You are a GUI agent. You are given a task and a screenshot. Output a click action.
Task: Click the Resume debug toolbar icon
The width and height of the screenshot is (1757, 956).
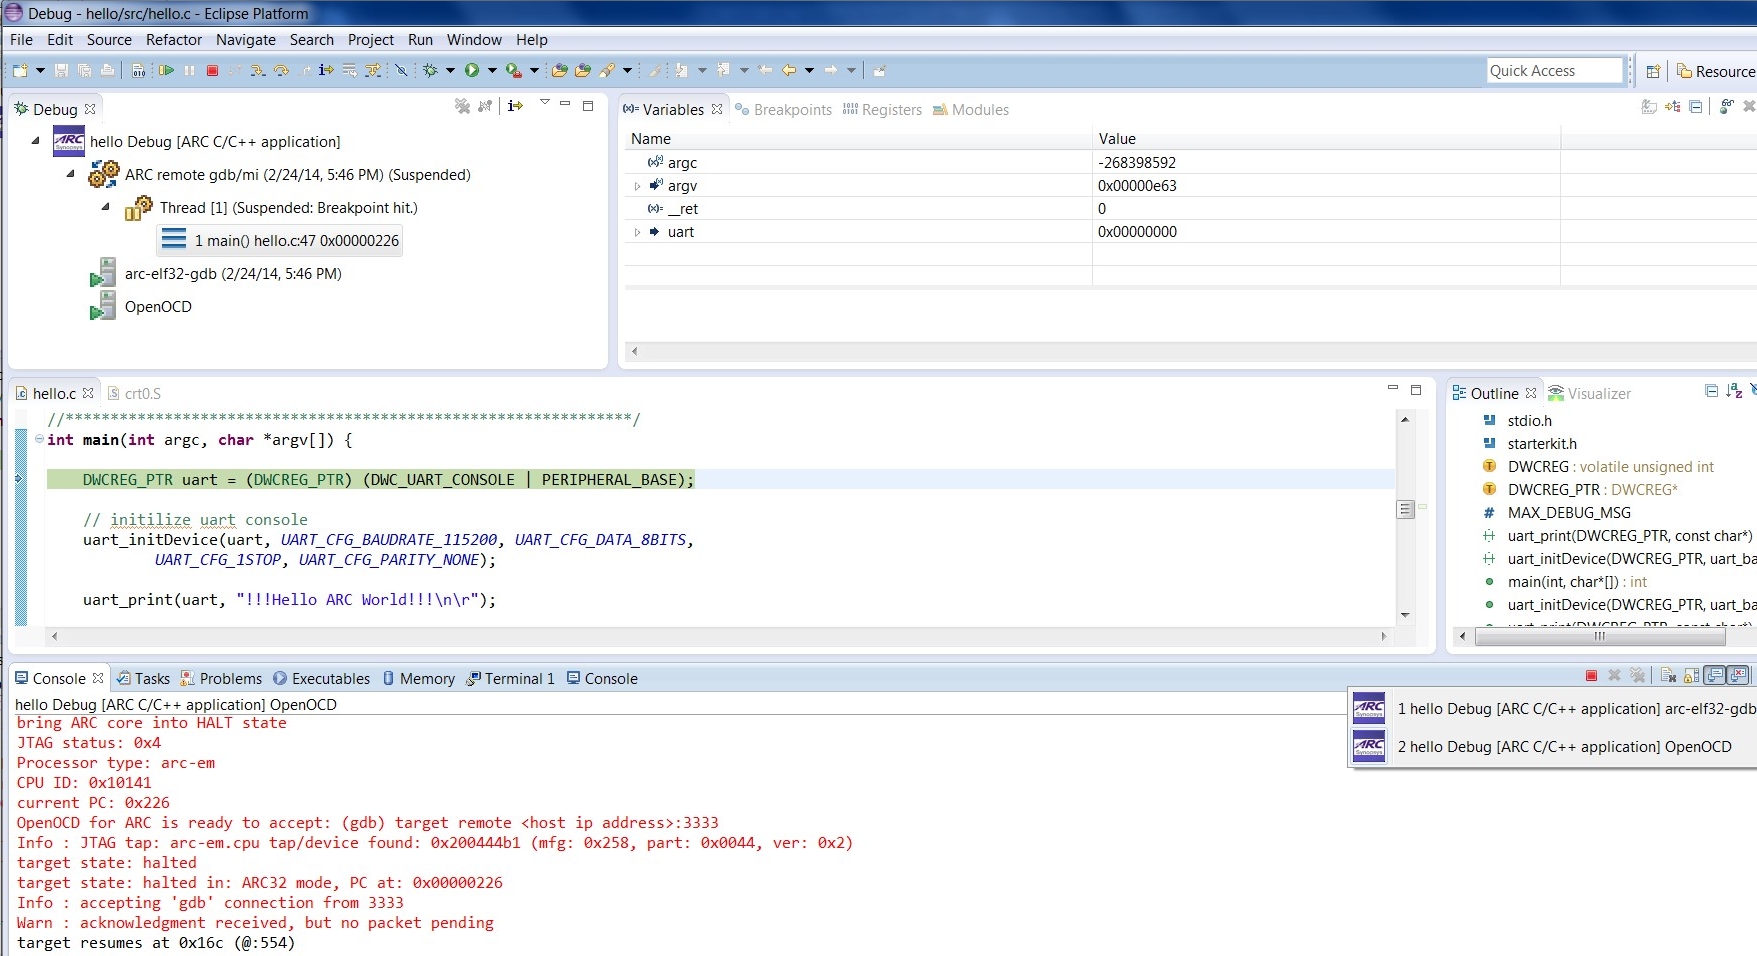[x=166, y=70]
